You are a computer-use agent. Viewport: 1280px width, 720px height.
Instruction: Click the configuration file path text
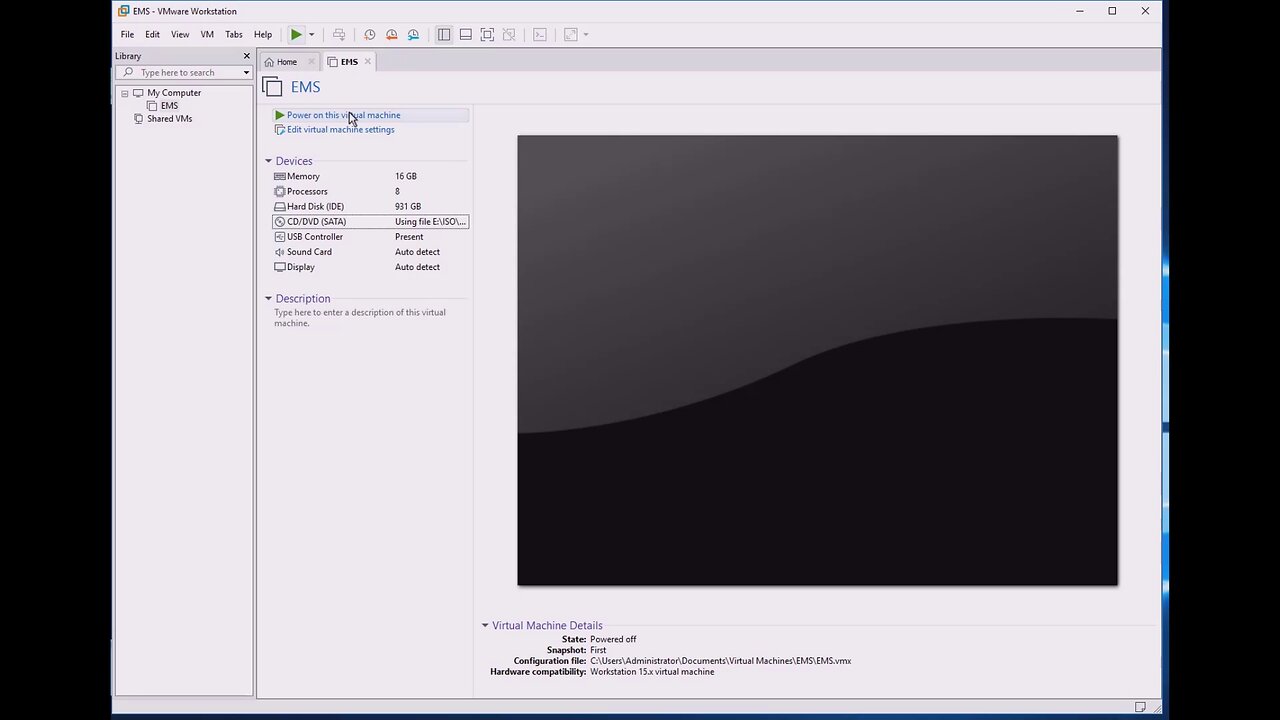click(721, 661)
